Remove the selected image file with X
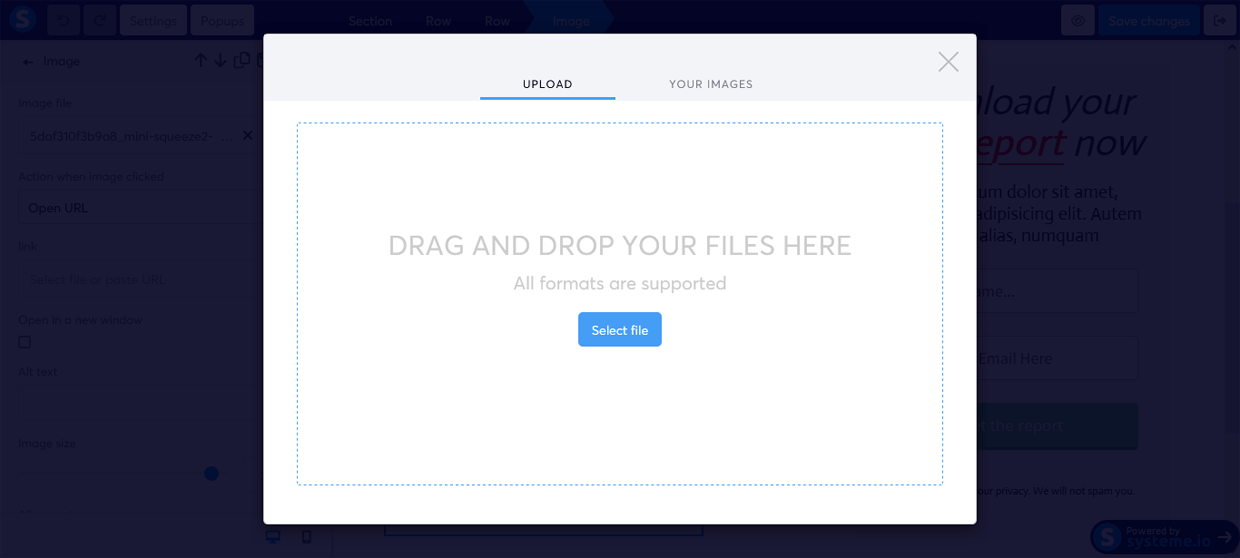Screen dimensions: 1240x558 pyautogui.click(x=248, y=135)
